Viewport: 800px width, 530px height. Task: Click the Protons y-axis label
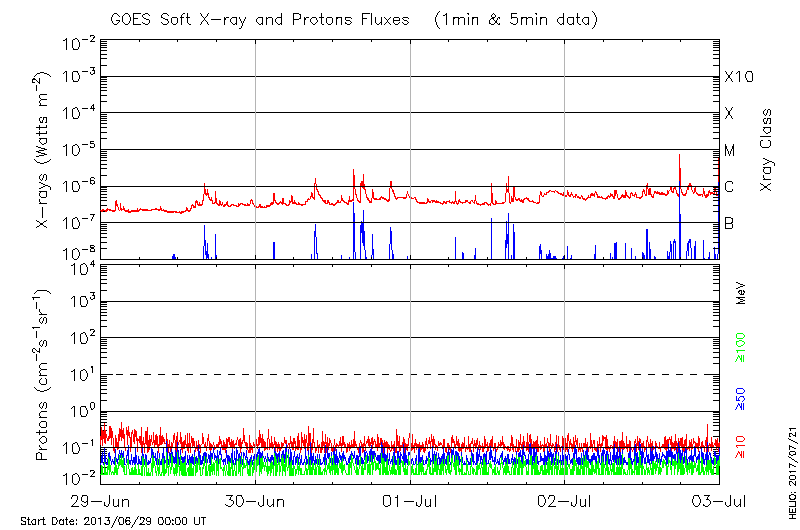click(x=44, y=376)
